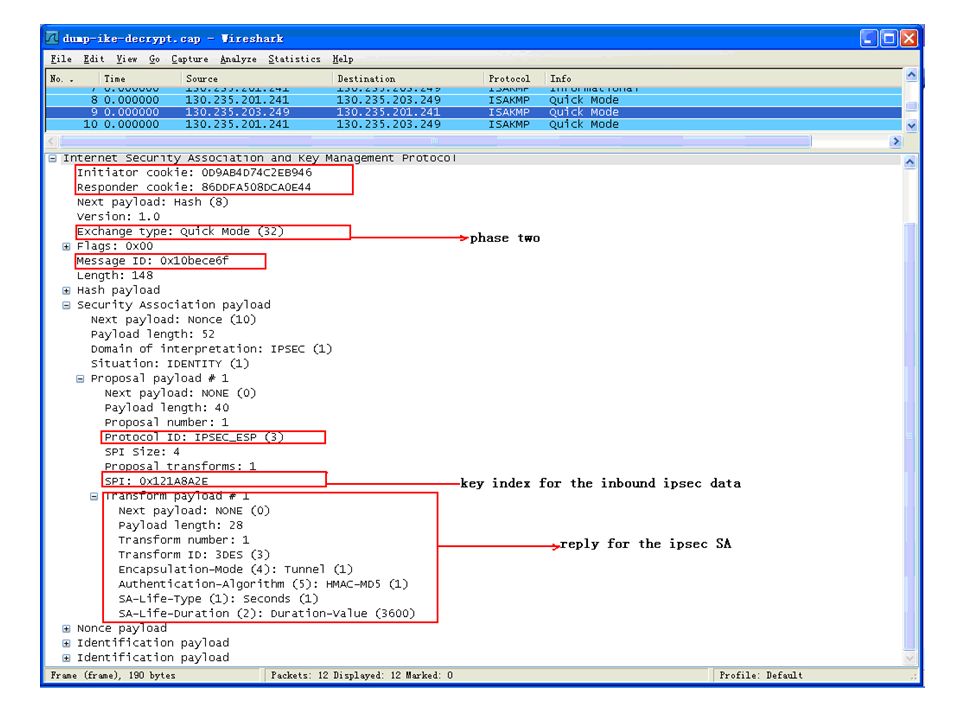The image size is (960, 720).
Task: Select Encapsulation-Mode (4): Tunnel (1) line
Action: 236,569
